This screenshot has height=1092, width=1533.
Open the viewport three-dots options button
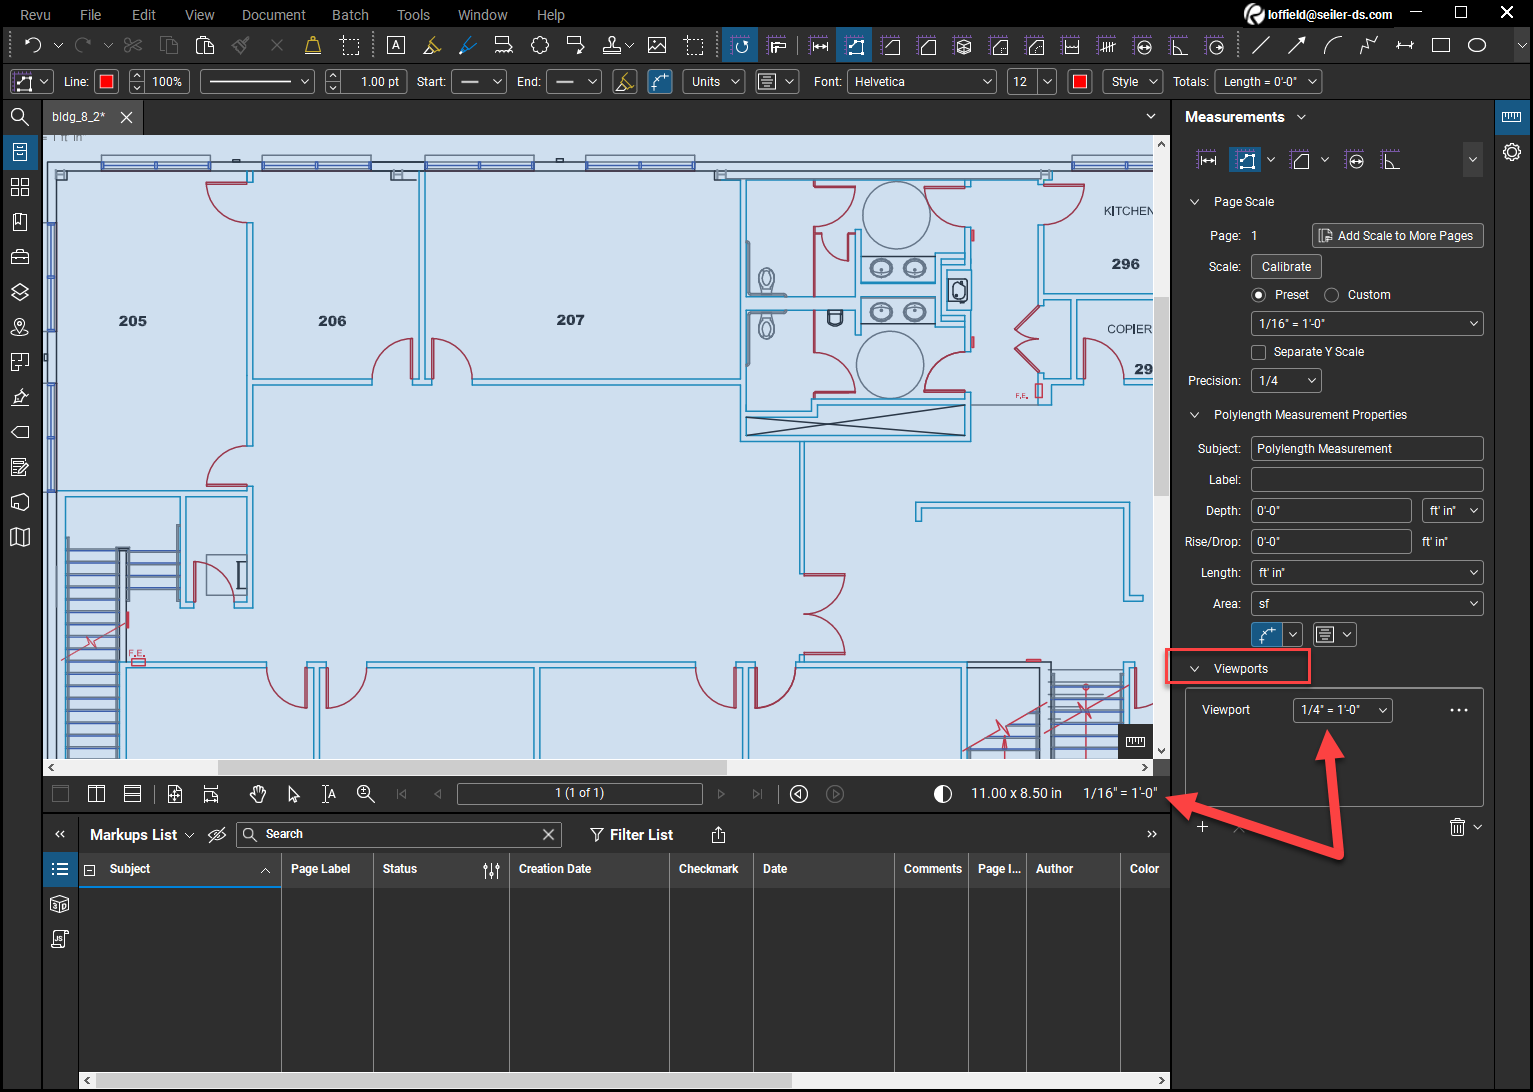tap(1459, 710)
